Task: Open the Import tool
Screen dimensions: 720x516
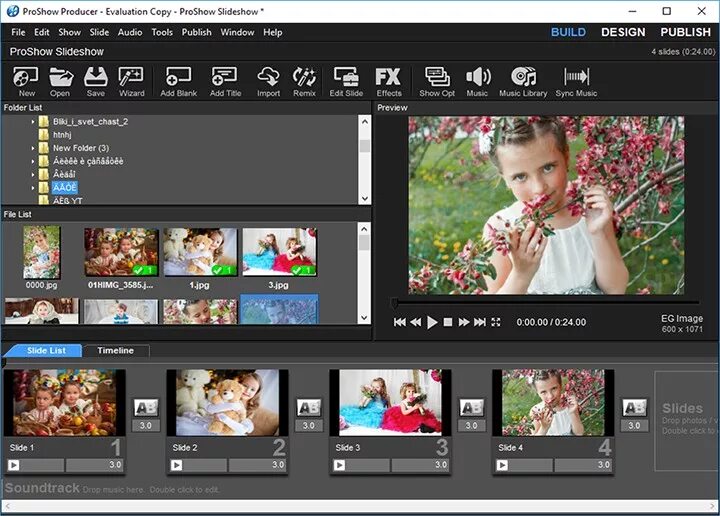Action: point(268,81)
